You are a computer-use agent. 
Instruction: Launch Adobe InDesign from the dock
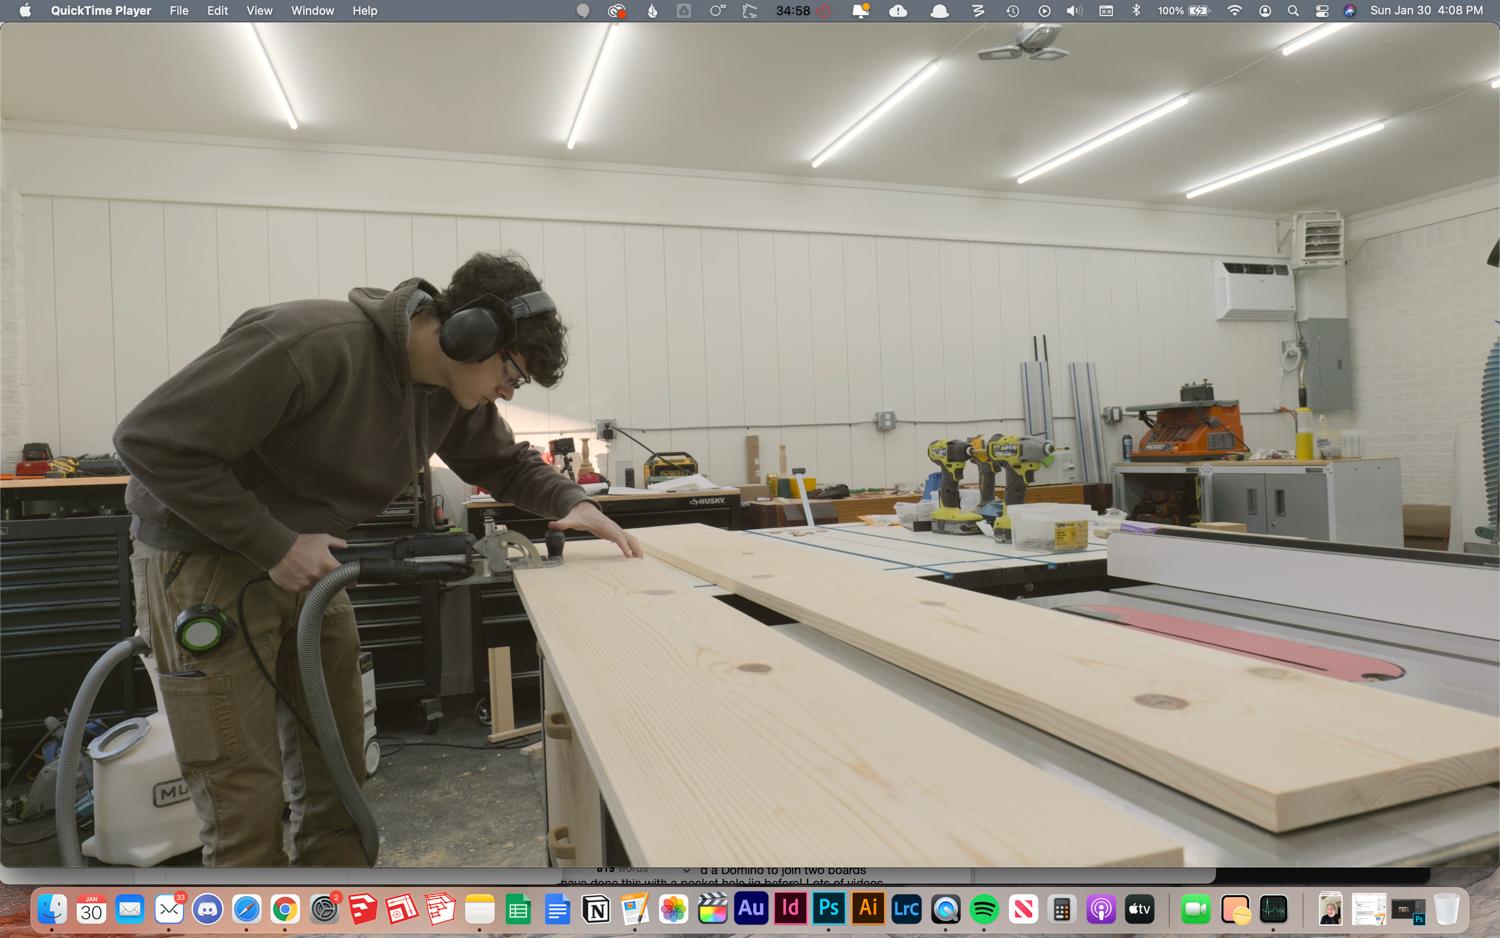(790, 909)
